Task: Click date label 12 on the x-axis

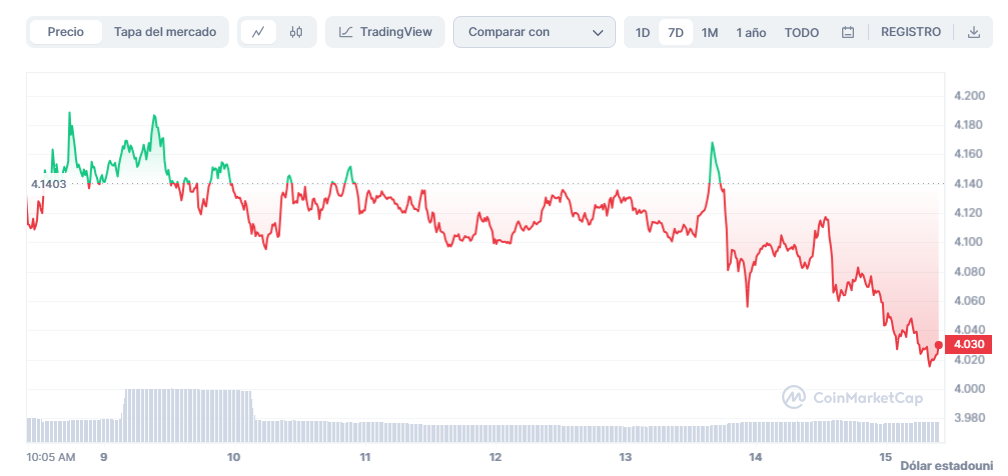Action: [495, 457]
